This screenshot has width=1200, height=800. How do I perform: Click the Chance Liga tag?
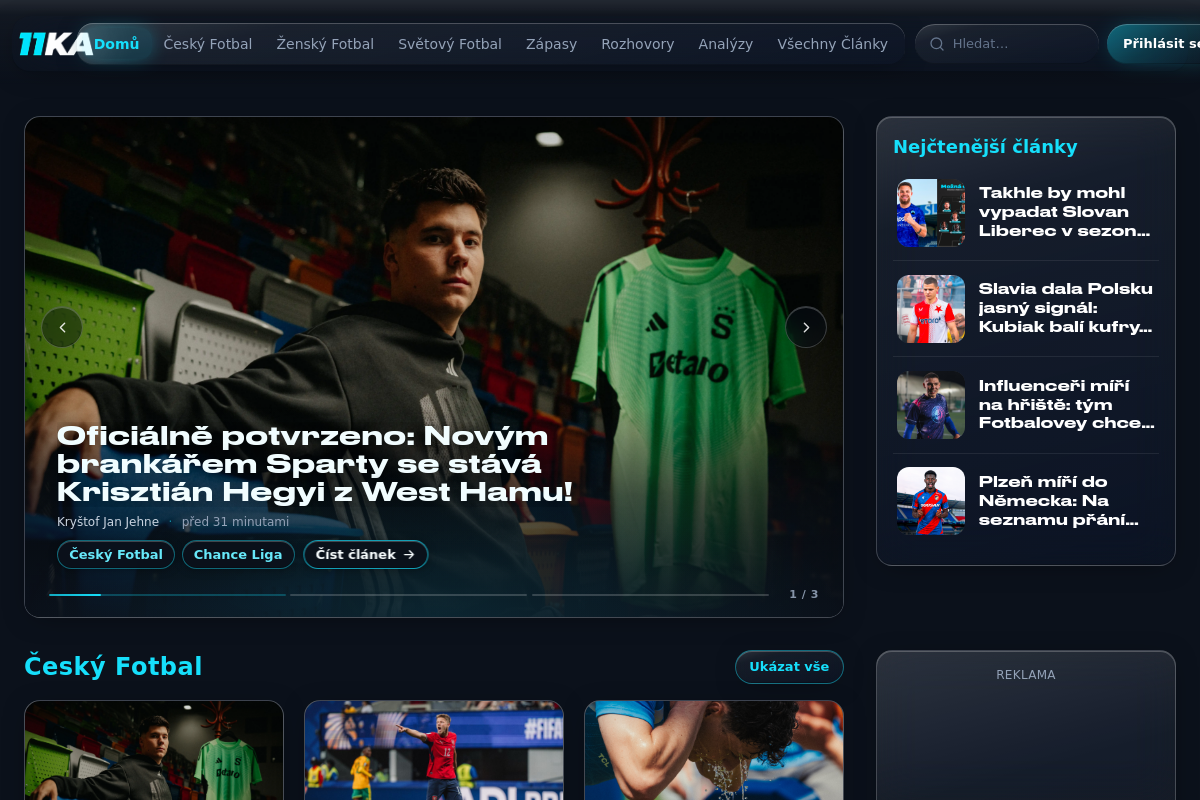(238, 555)
